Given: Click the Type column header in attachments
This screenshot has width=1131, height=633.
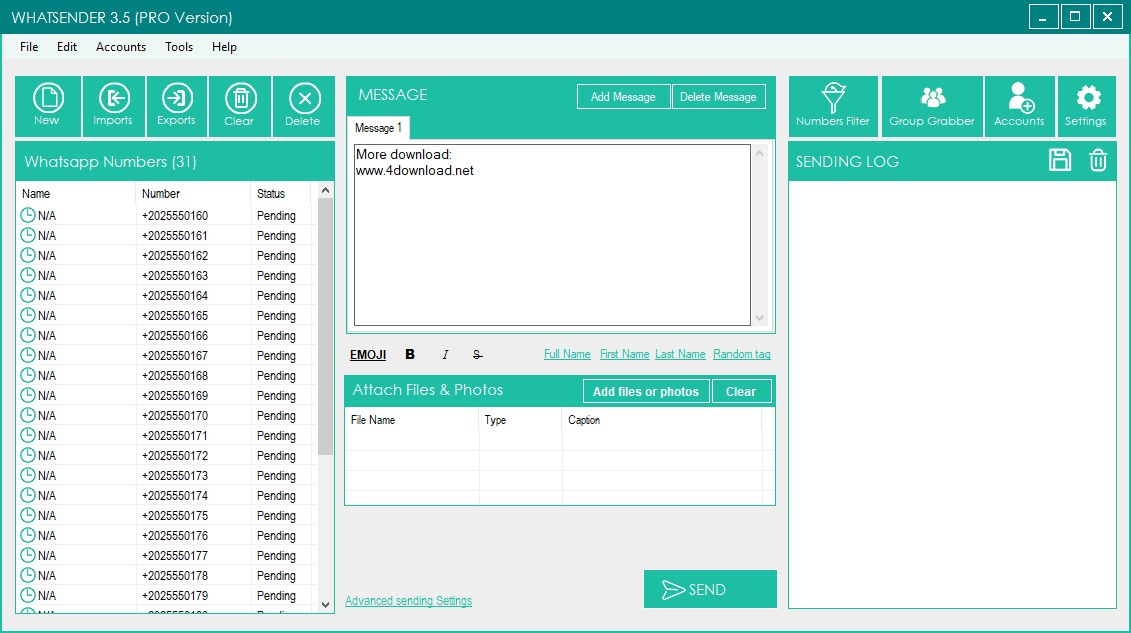Looking at the screenshot, I should tap(520, 420).
